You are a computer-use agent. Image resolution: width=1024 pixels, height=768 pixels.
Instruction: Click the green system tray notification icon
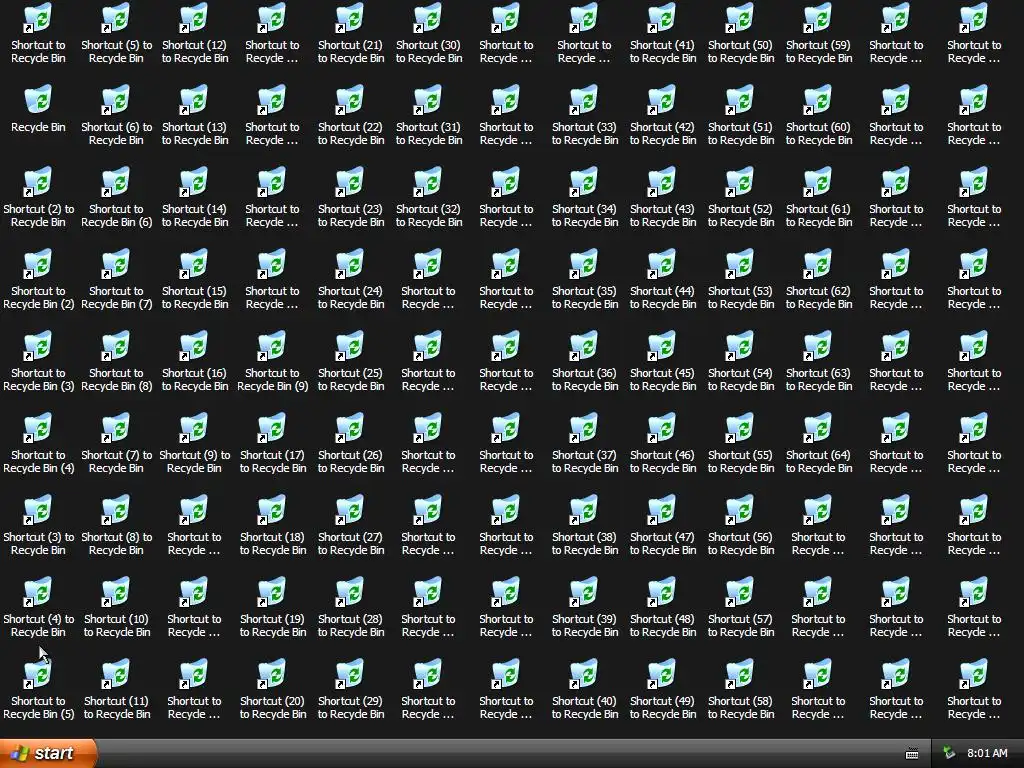coord(949,753)
